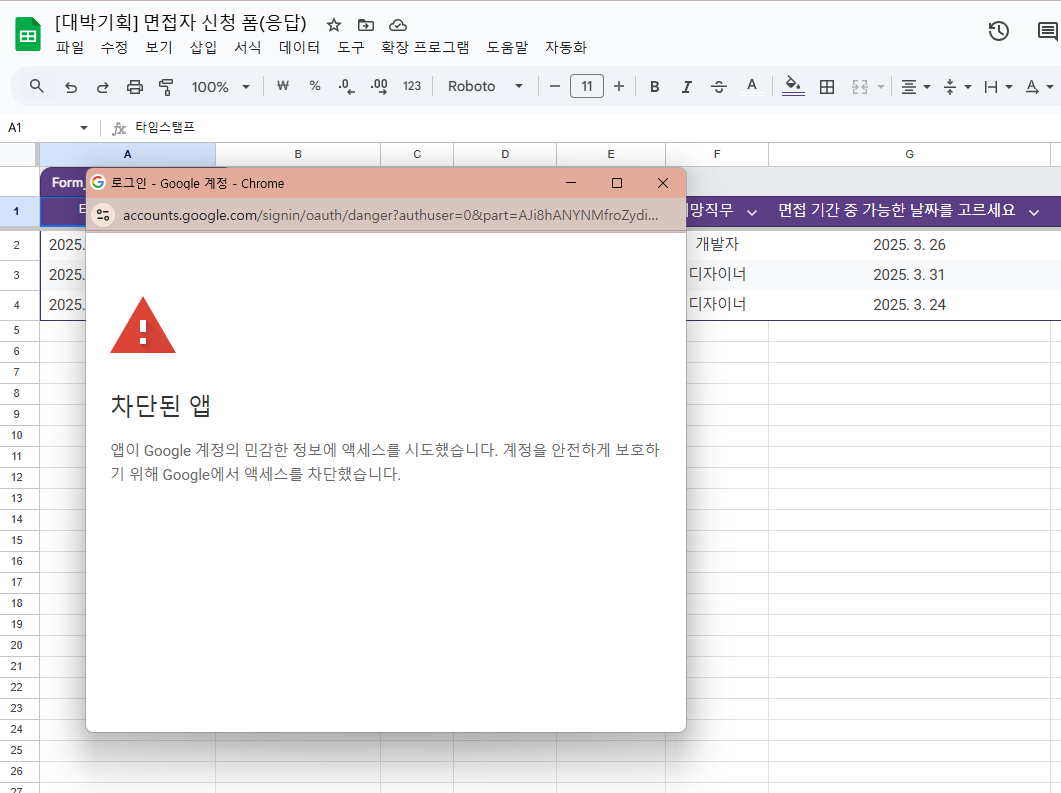Open the 서식 menu
Image resolution: width=1061 pixels, height=793 pixels.
247,47
